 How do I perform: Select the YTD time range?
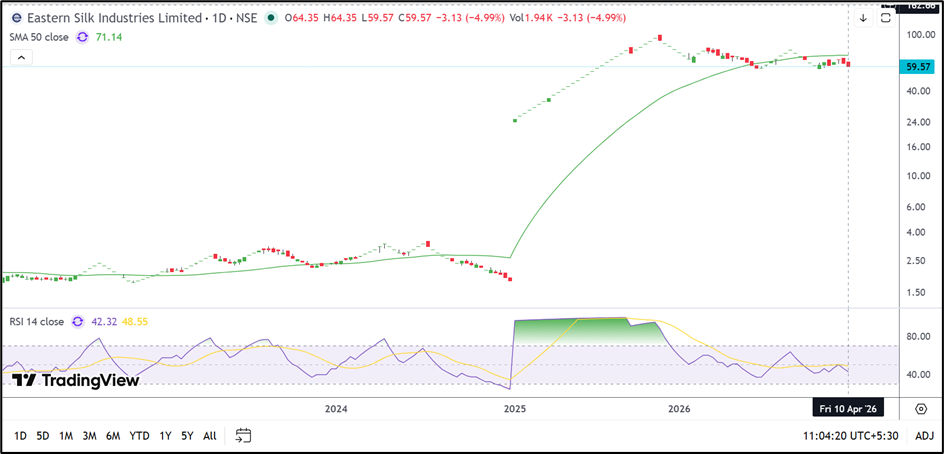click(x=139, y=435)
